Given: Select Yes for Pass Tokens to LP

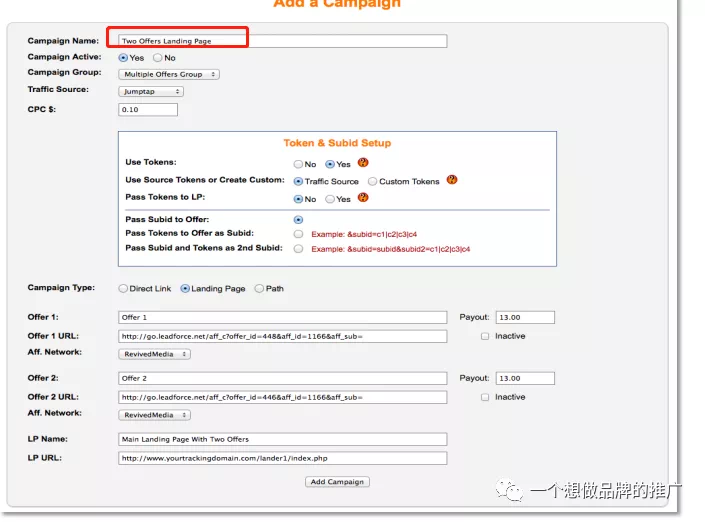Looking at the screenshot, I should [330, 199].
